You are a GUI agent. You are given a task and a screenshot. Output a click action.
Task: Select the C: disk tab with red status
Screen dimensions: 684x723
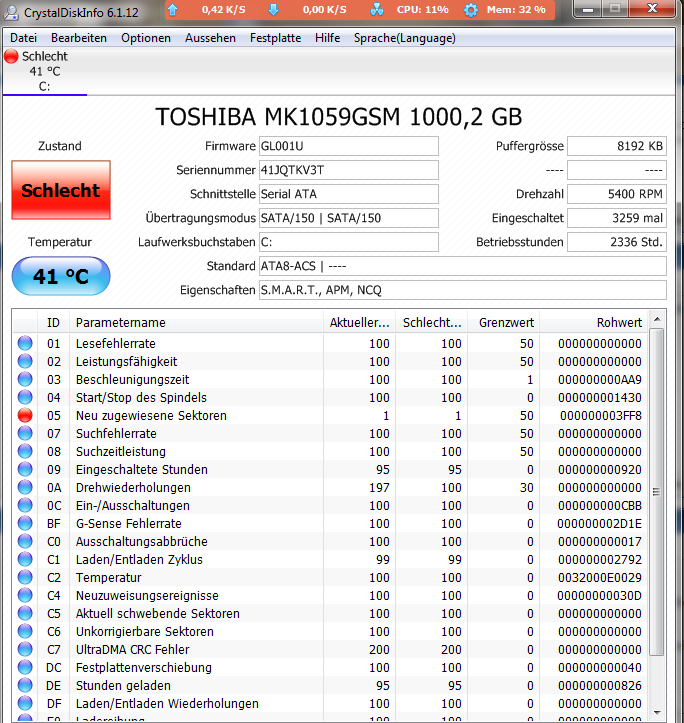[45, 71]
